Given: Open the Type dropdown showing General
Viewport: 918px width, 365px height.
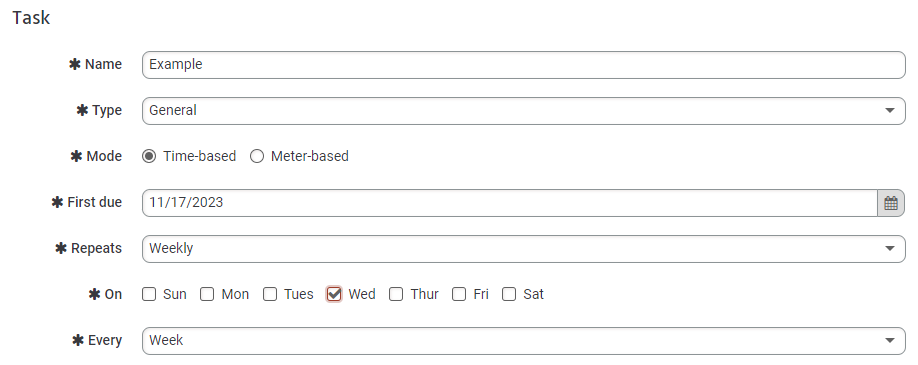Looking at the screenshot, I should point(523,111).
